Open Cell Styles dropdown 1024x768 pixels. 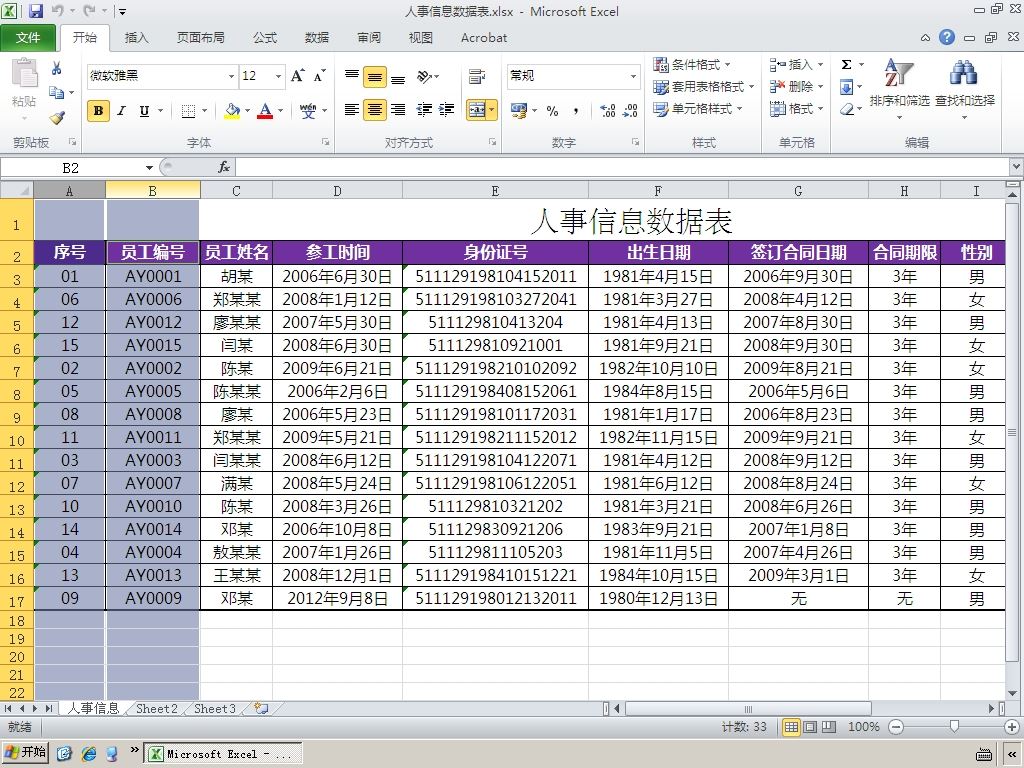pyautogui.click(x=698, y=108)
